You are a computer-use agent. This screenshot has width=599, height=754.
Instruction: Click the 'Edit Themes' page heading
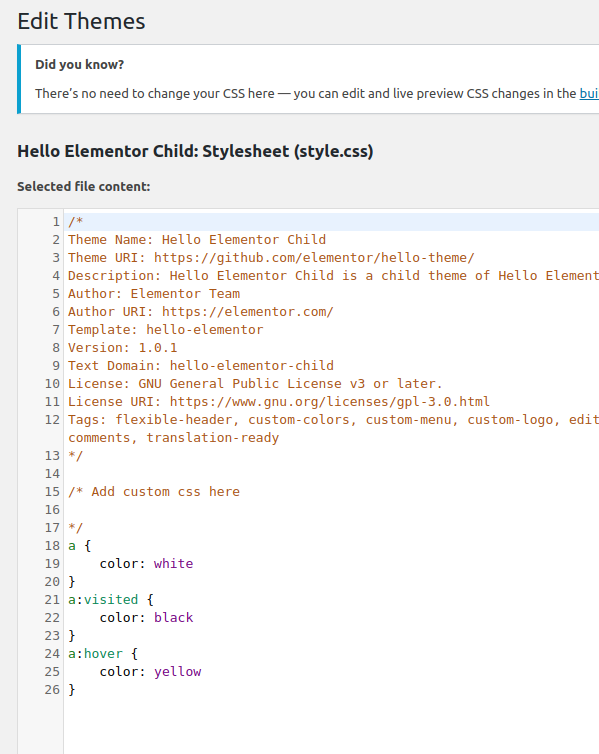[81, 22]
